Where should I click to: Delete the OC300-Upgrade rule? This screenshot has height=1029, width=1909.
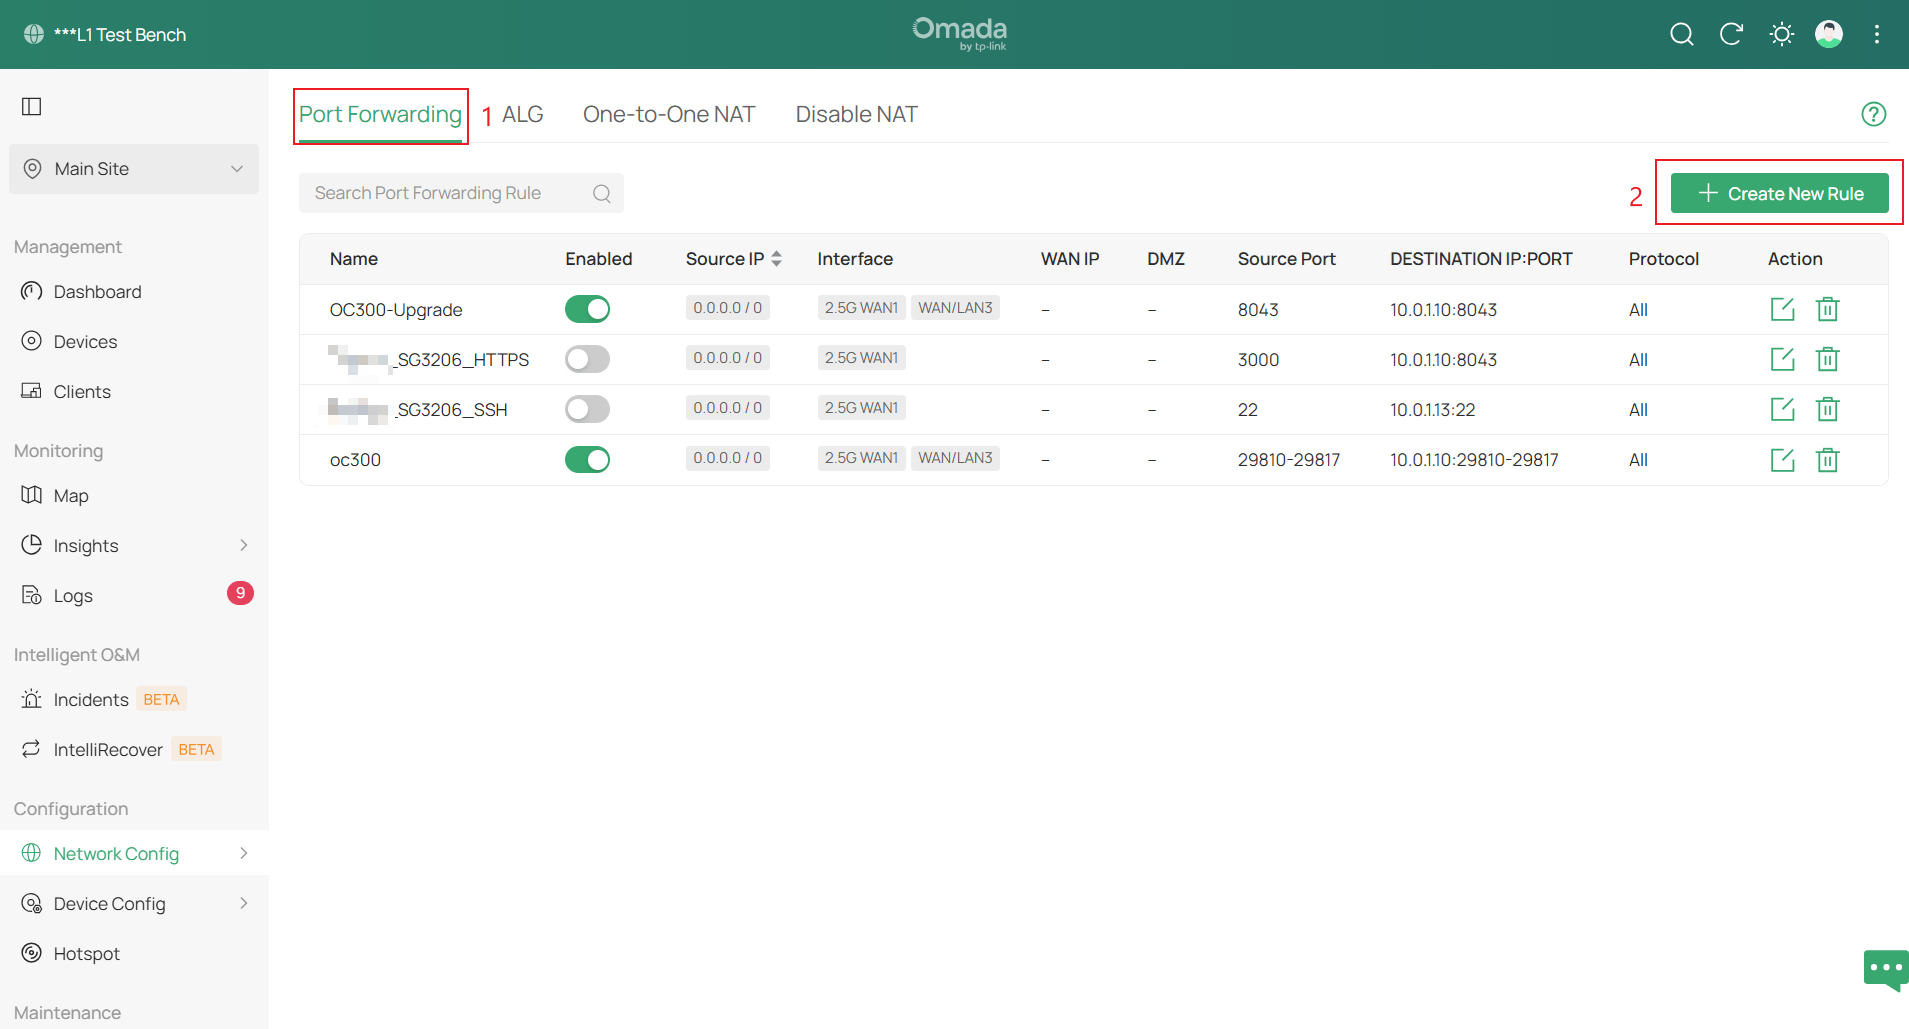(1827, 309)
